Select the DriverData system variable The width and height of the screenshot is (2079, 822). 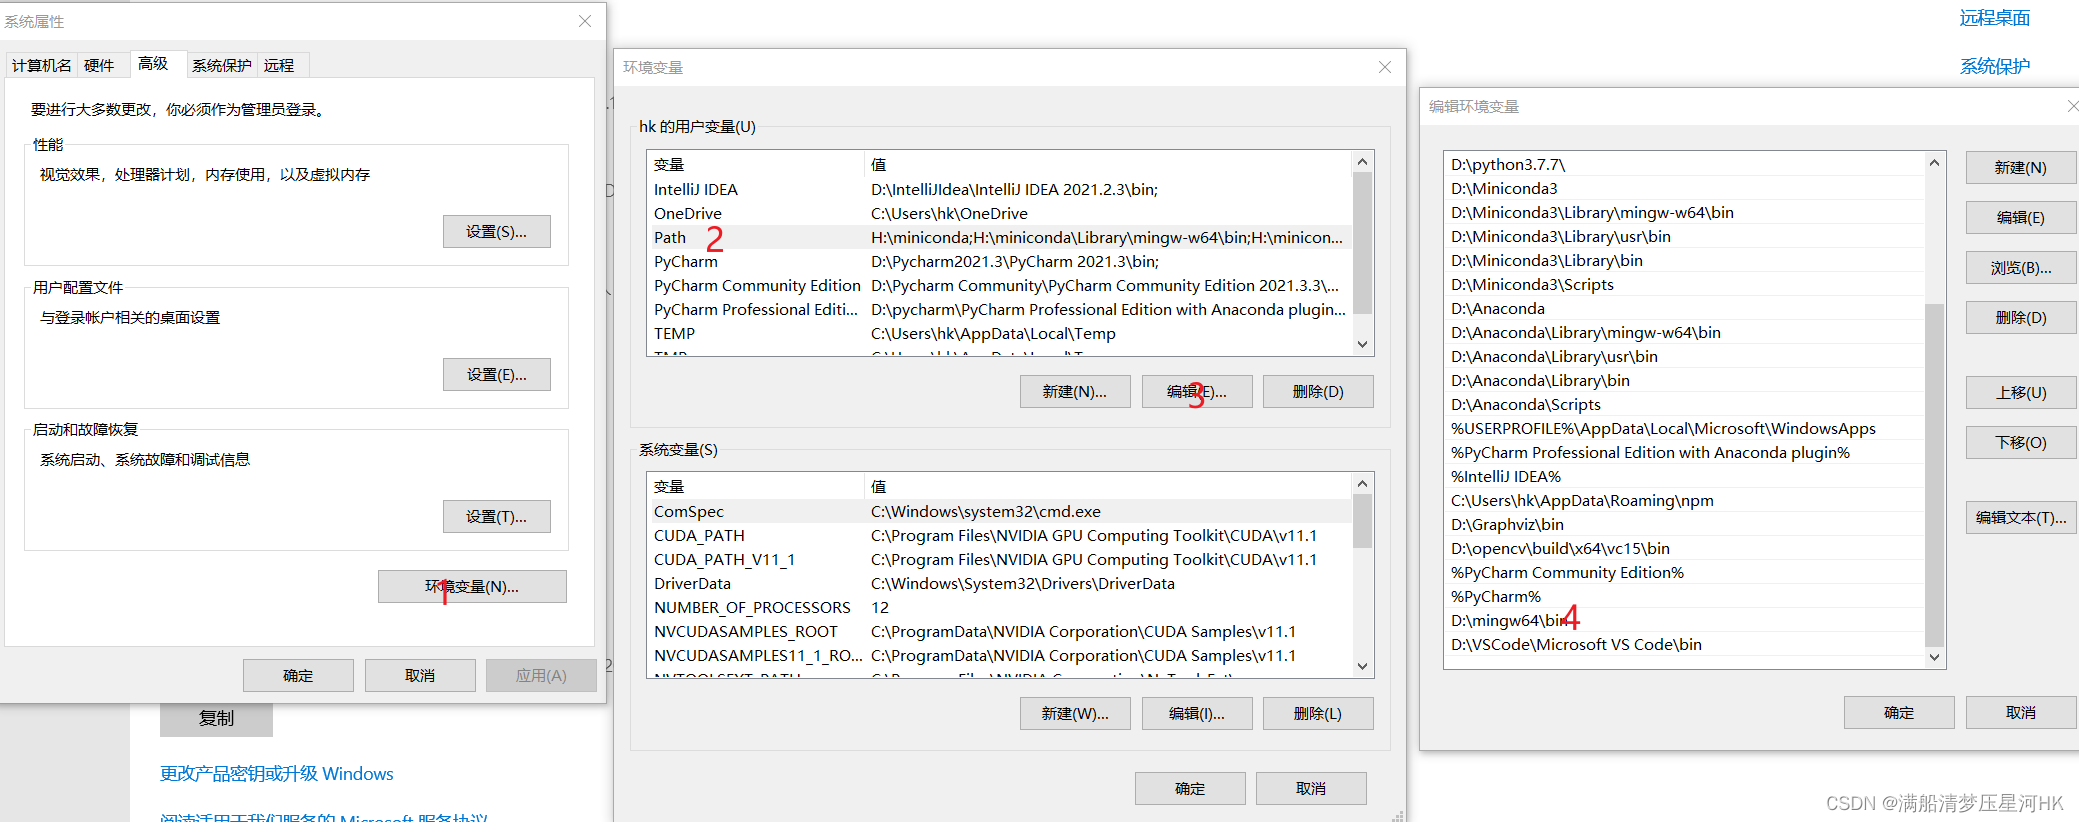(x=1000, y=583)
